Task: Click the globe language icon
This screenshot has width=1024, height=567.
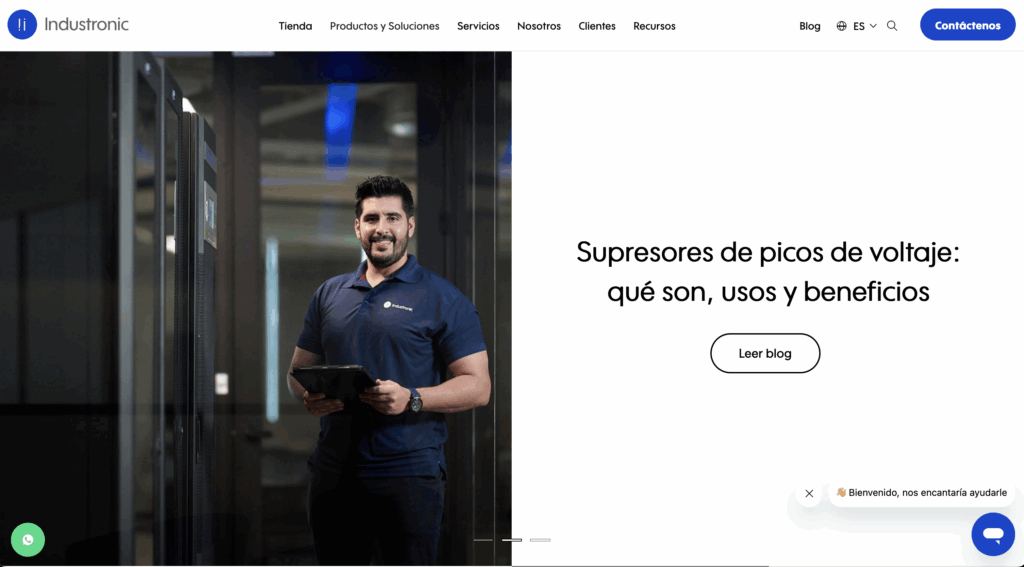Action: (x=841, y=26)
